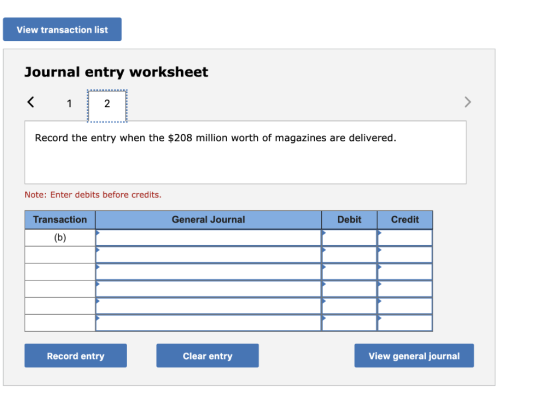Click Credit field in third row

click(x=405, y=272)
